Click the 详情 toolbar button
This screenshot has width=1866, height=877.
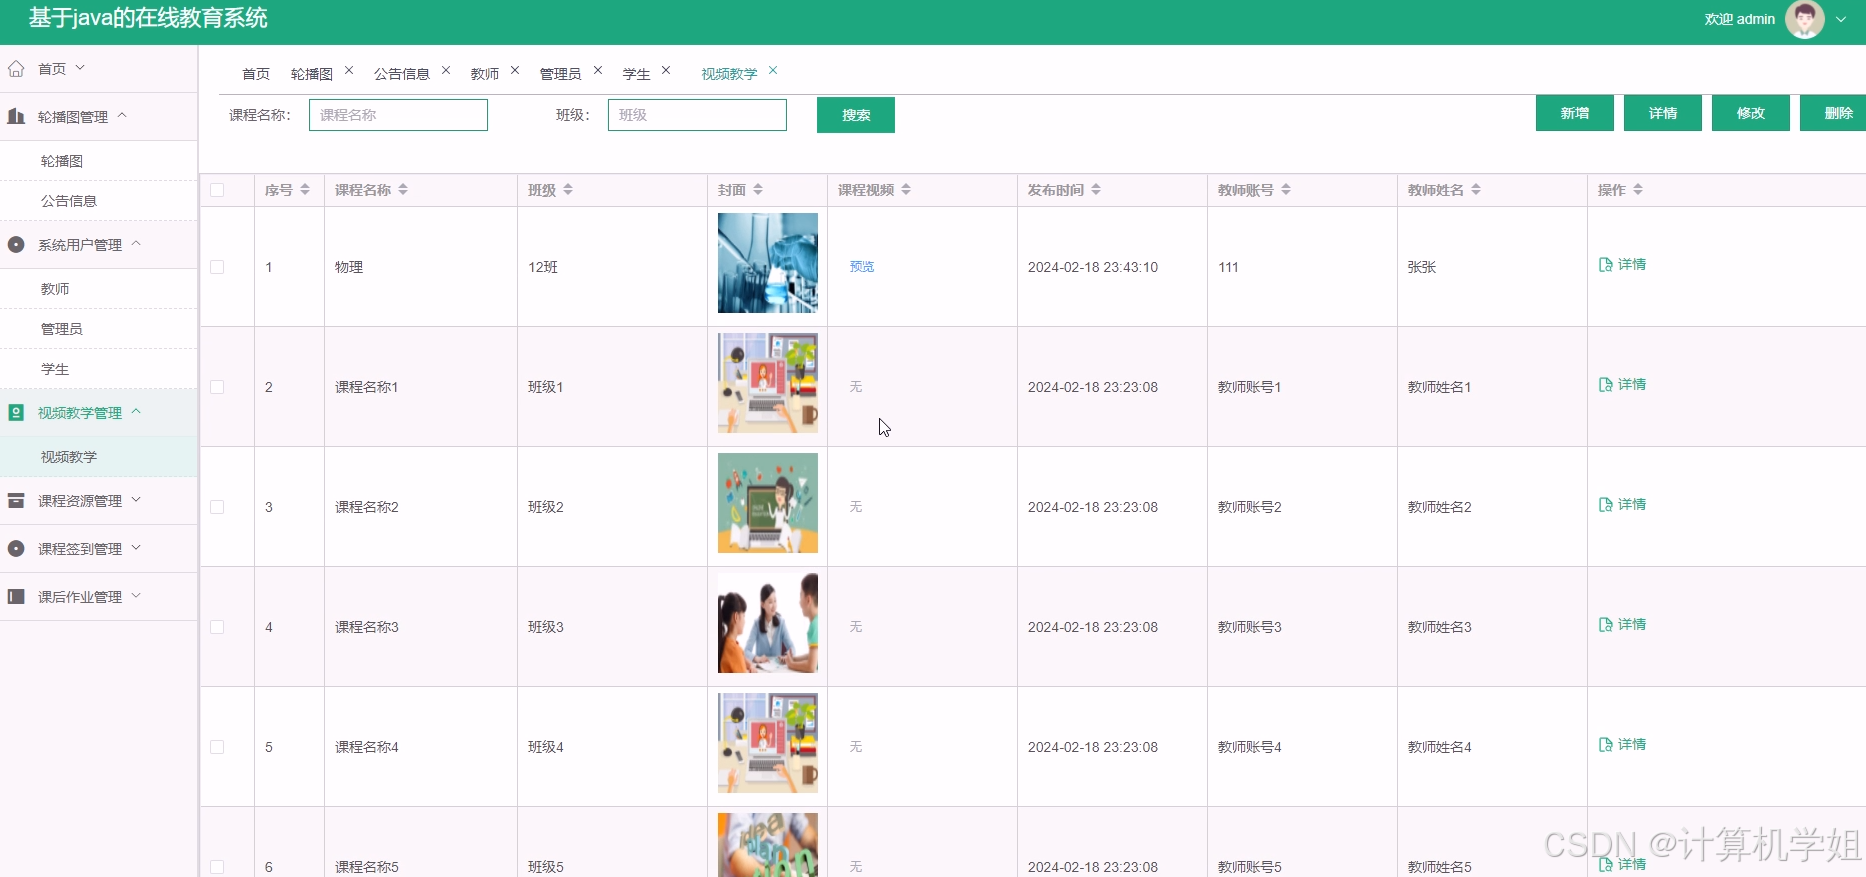coord(1663,113)
